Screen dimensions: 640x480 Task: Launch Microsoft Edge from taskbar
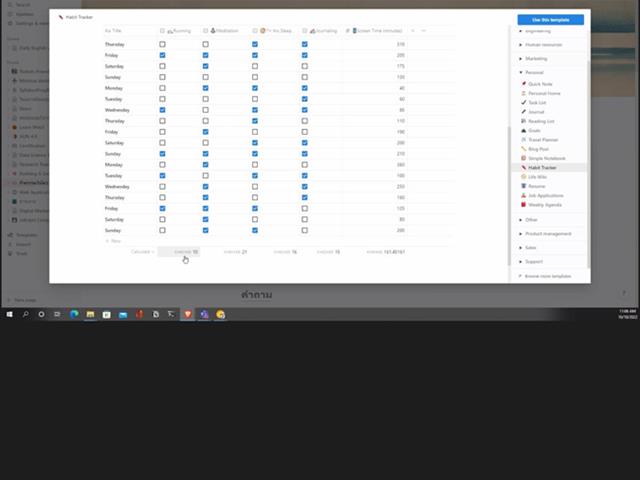(x=74, y=314)
